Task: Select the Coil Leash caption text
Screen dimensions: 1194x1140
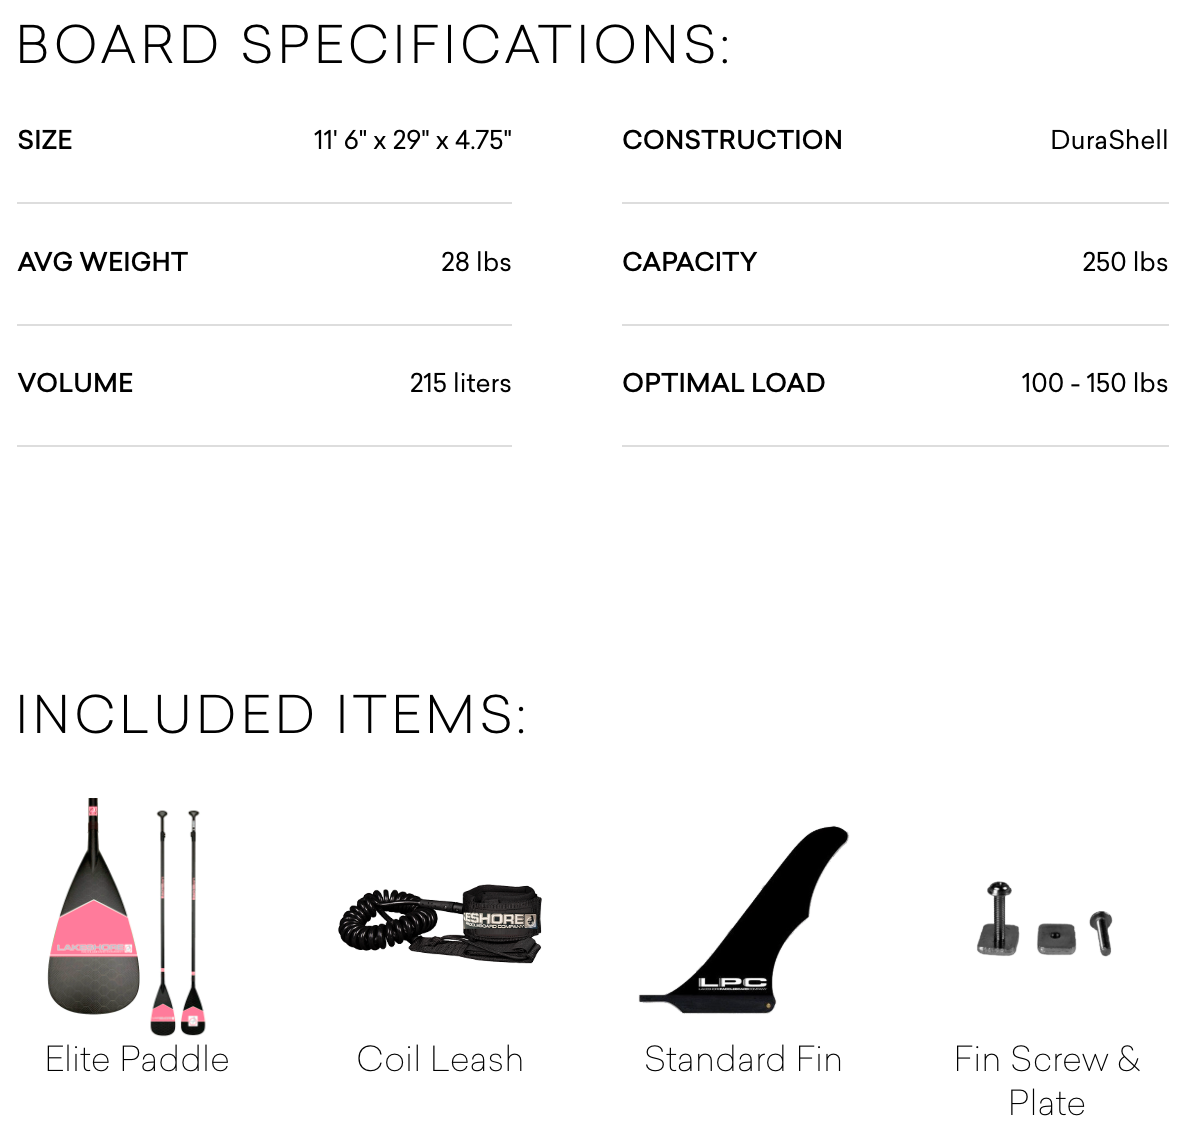Action: (x=440, y=1059)
